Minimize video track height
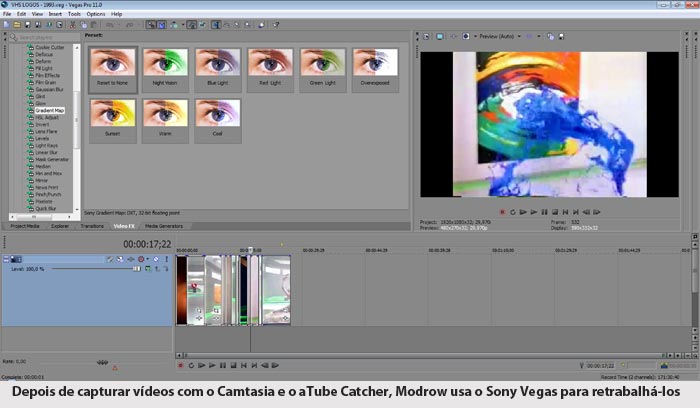The height and width of the screenshot is (408, 700). 6,259
